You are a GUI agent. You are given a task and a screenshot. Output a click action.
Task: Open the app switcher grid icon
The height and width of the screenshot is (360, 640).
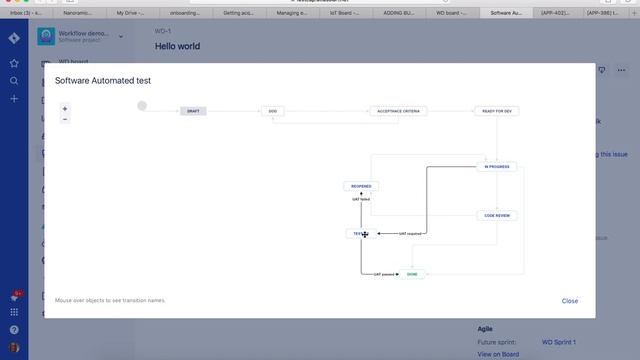(14, 312)
